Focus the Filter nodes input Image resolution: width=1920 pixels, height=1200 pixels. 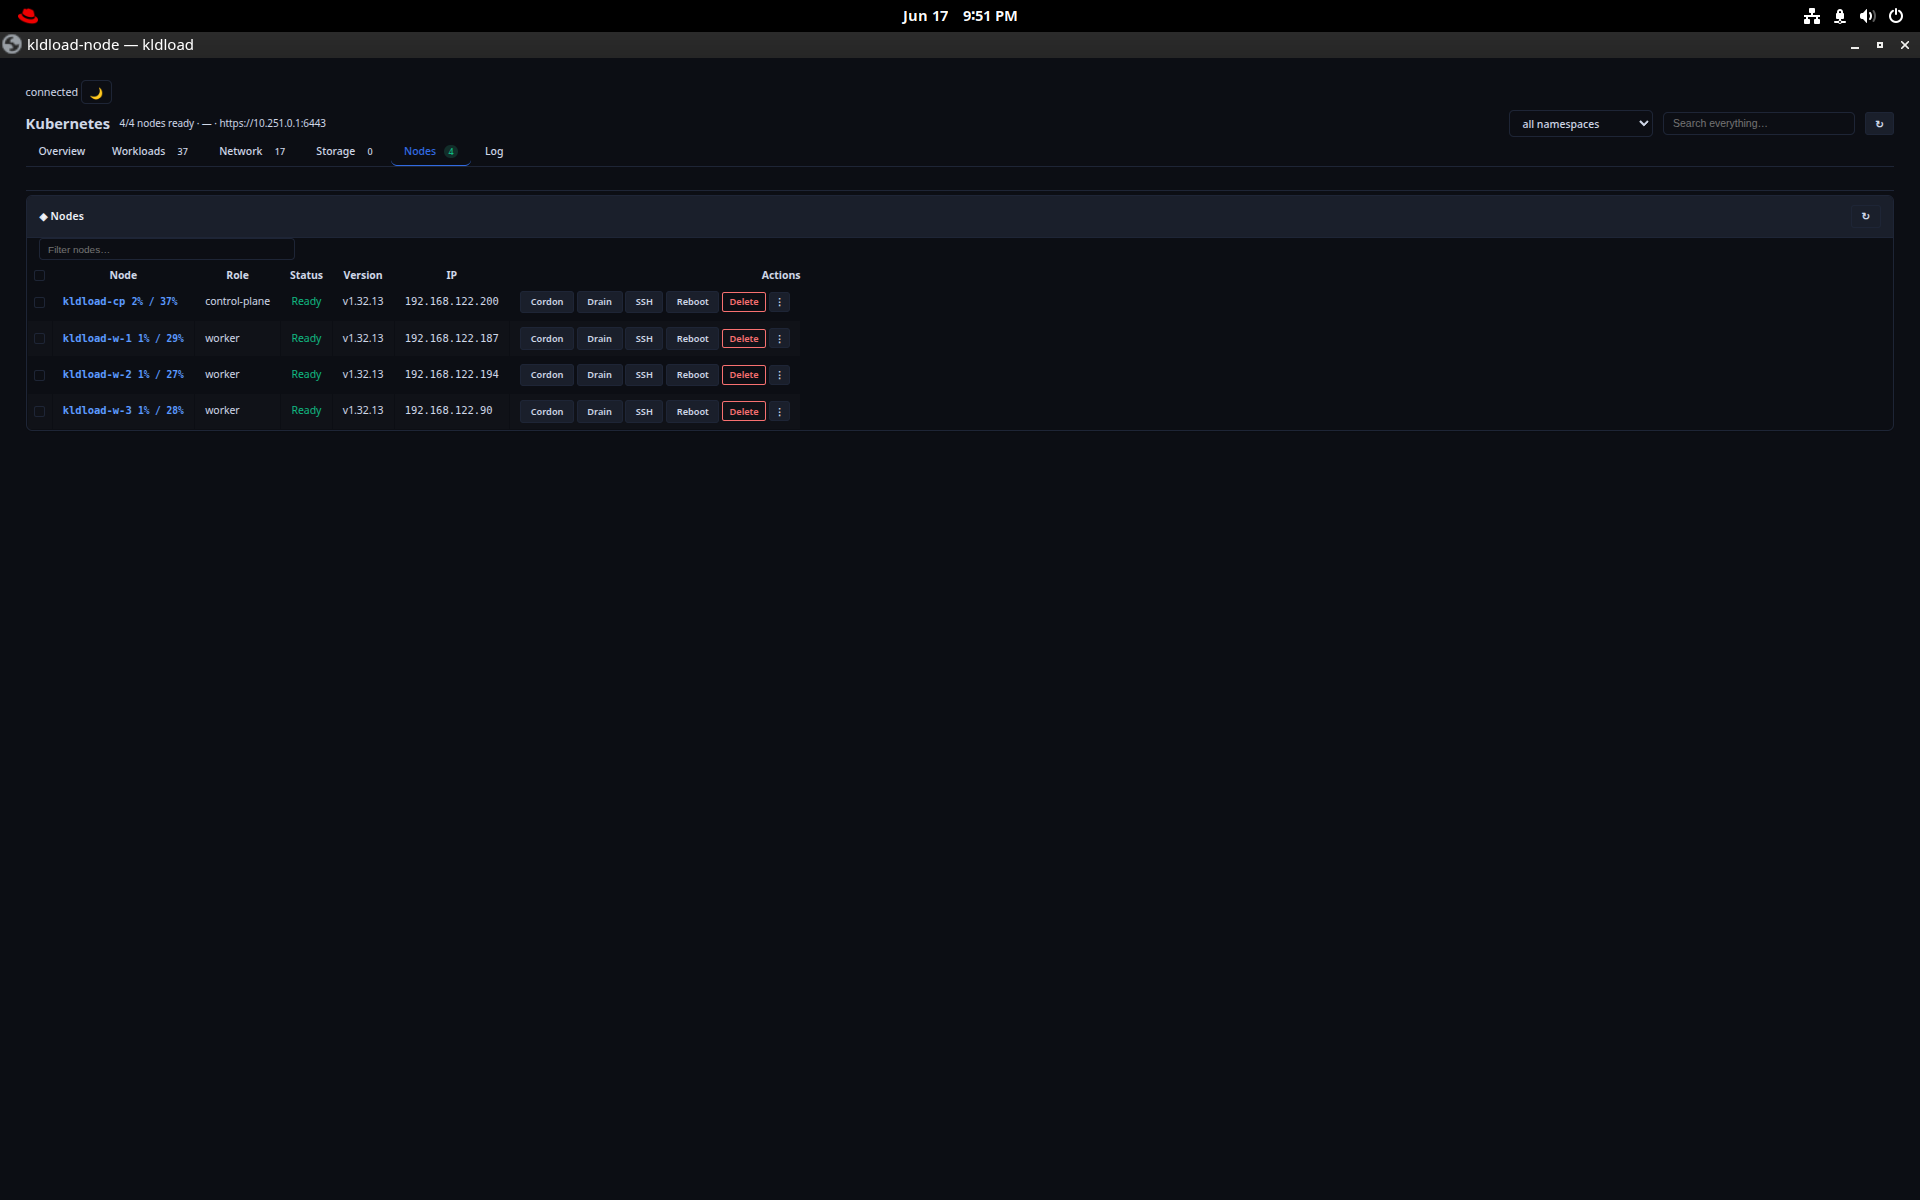coord(167,250)
